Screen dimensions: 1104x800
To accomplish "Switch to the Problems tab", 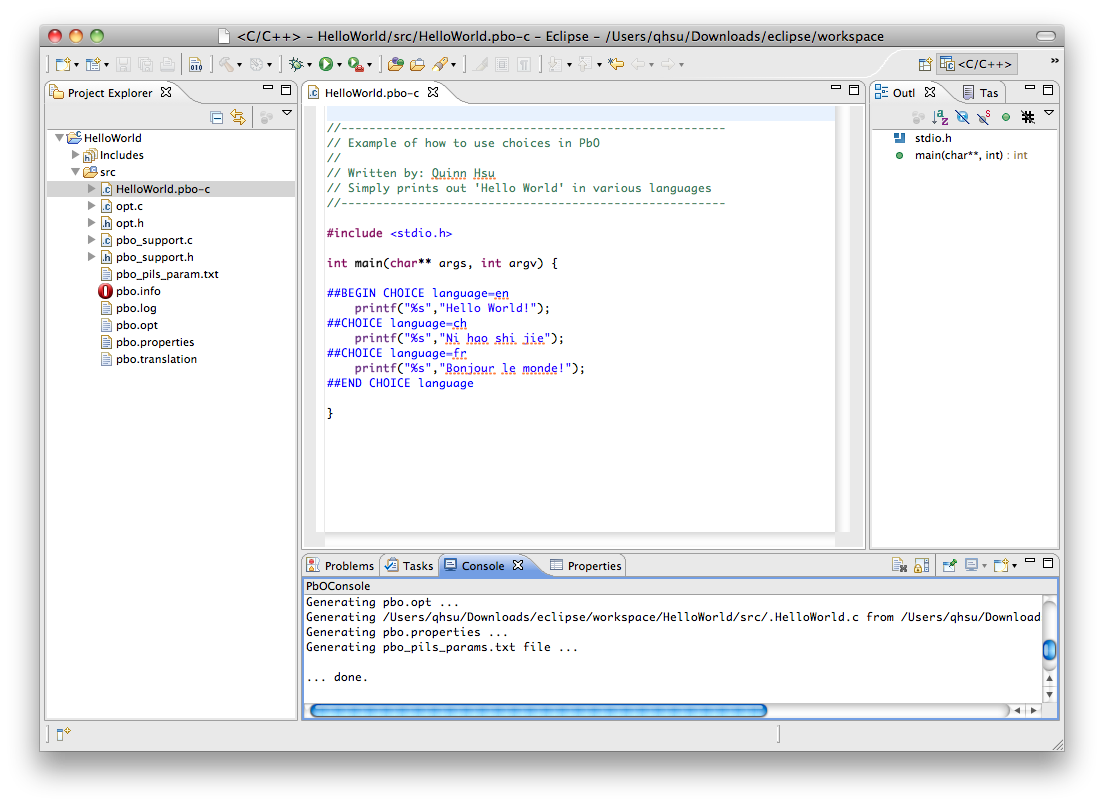I will 340,566.
